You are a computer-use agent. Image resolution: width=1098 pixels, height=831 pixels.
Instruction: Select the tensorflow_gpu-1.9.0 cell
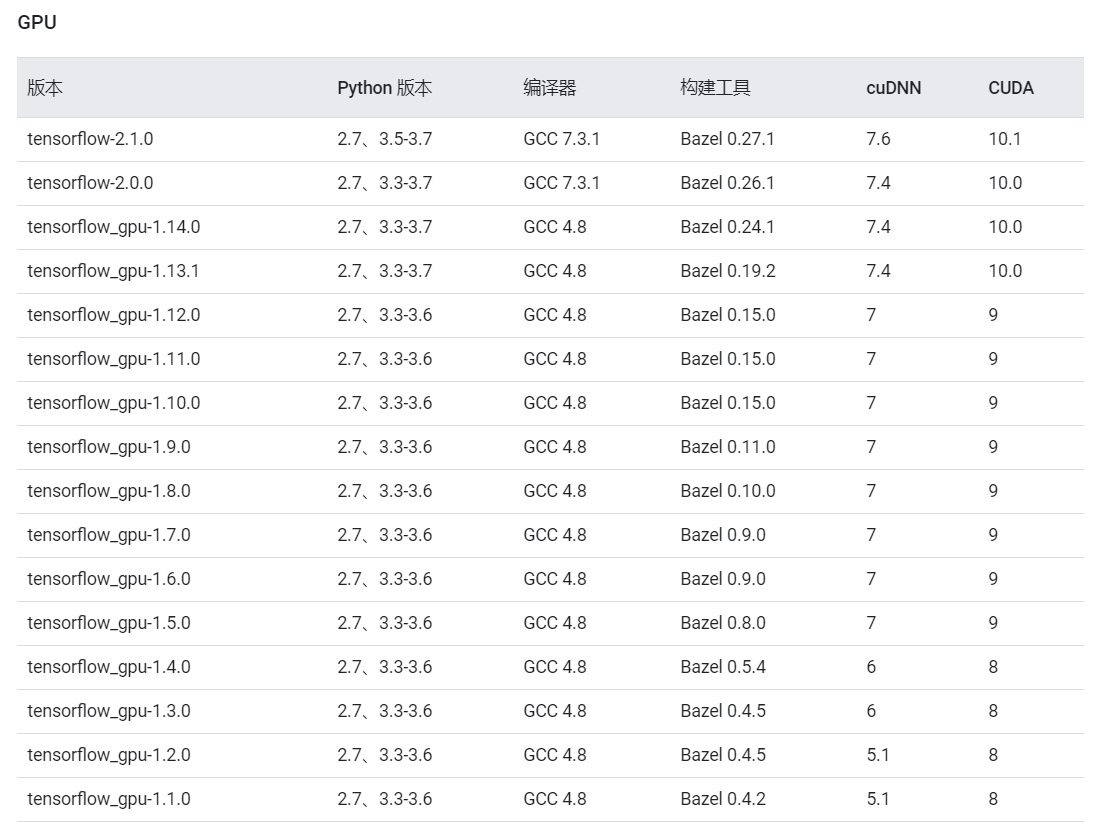tap(109, 447)
